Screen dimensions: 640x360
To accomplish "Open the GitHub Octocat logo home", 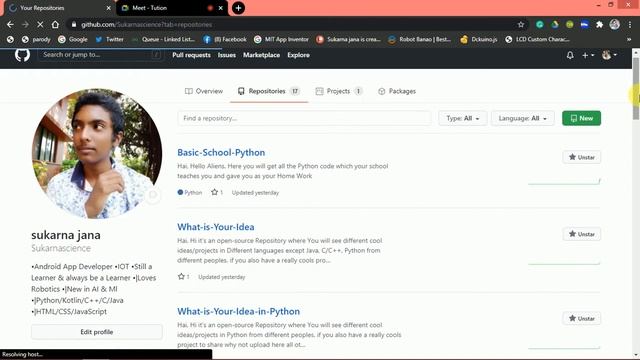I will click(x=22, y=55).
